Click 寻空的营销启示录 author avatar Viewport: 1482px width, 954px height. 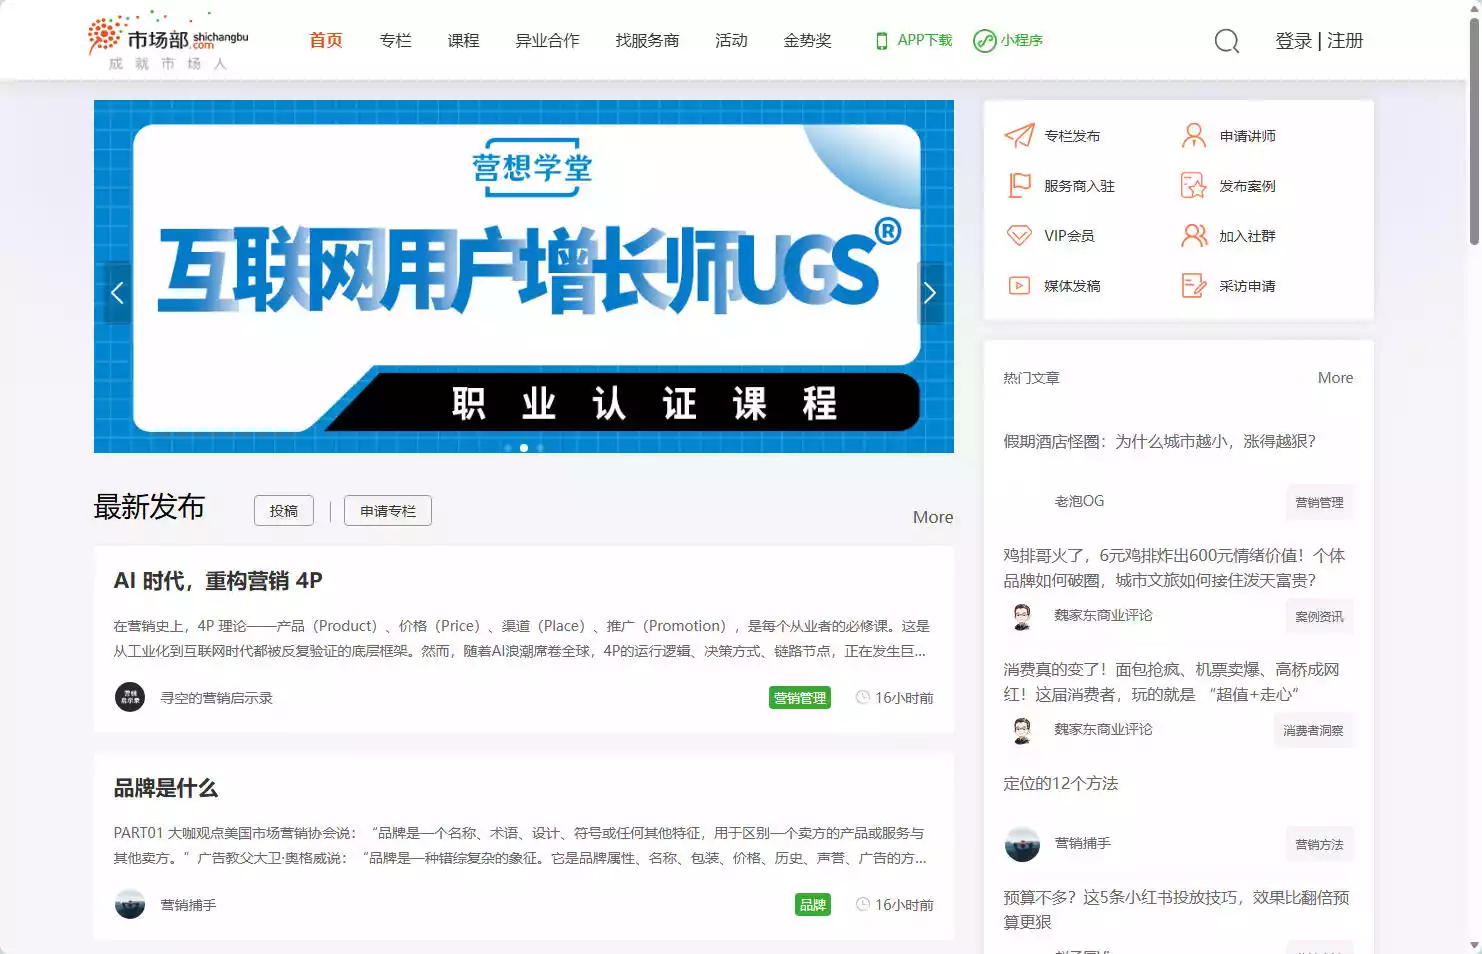(130, 697)
